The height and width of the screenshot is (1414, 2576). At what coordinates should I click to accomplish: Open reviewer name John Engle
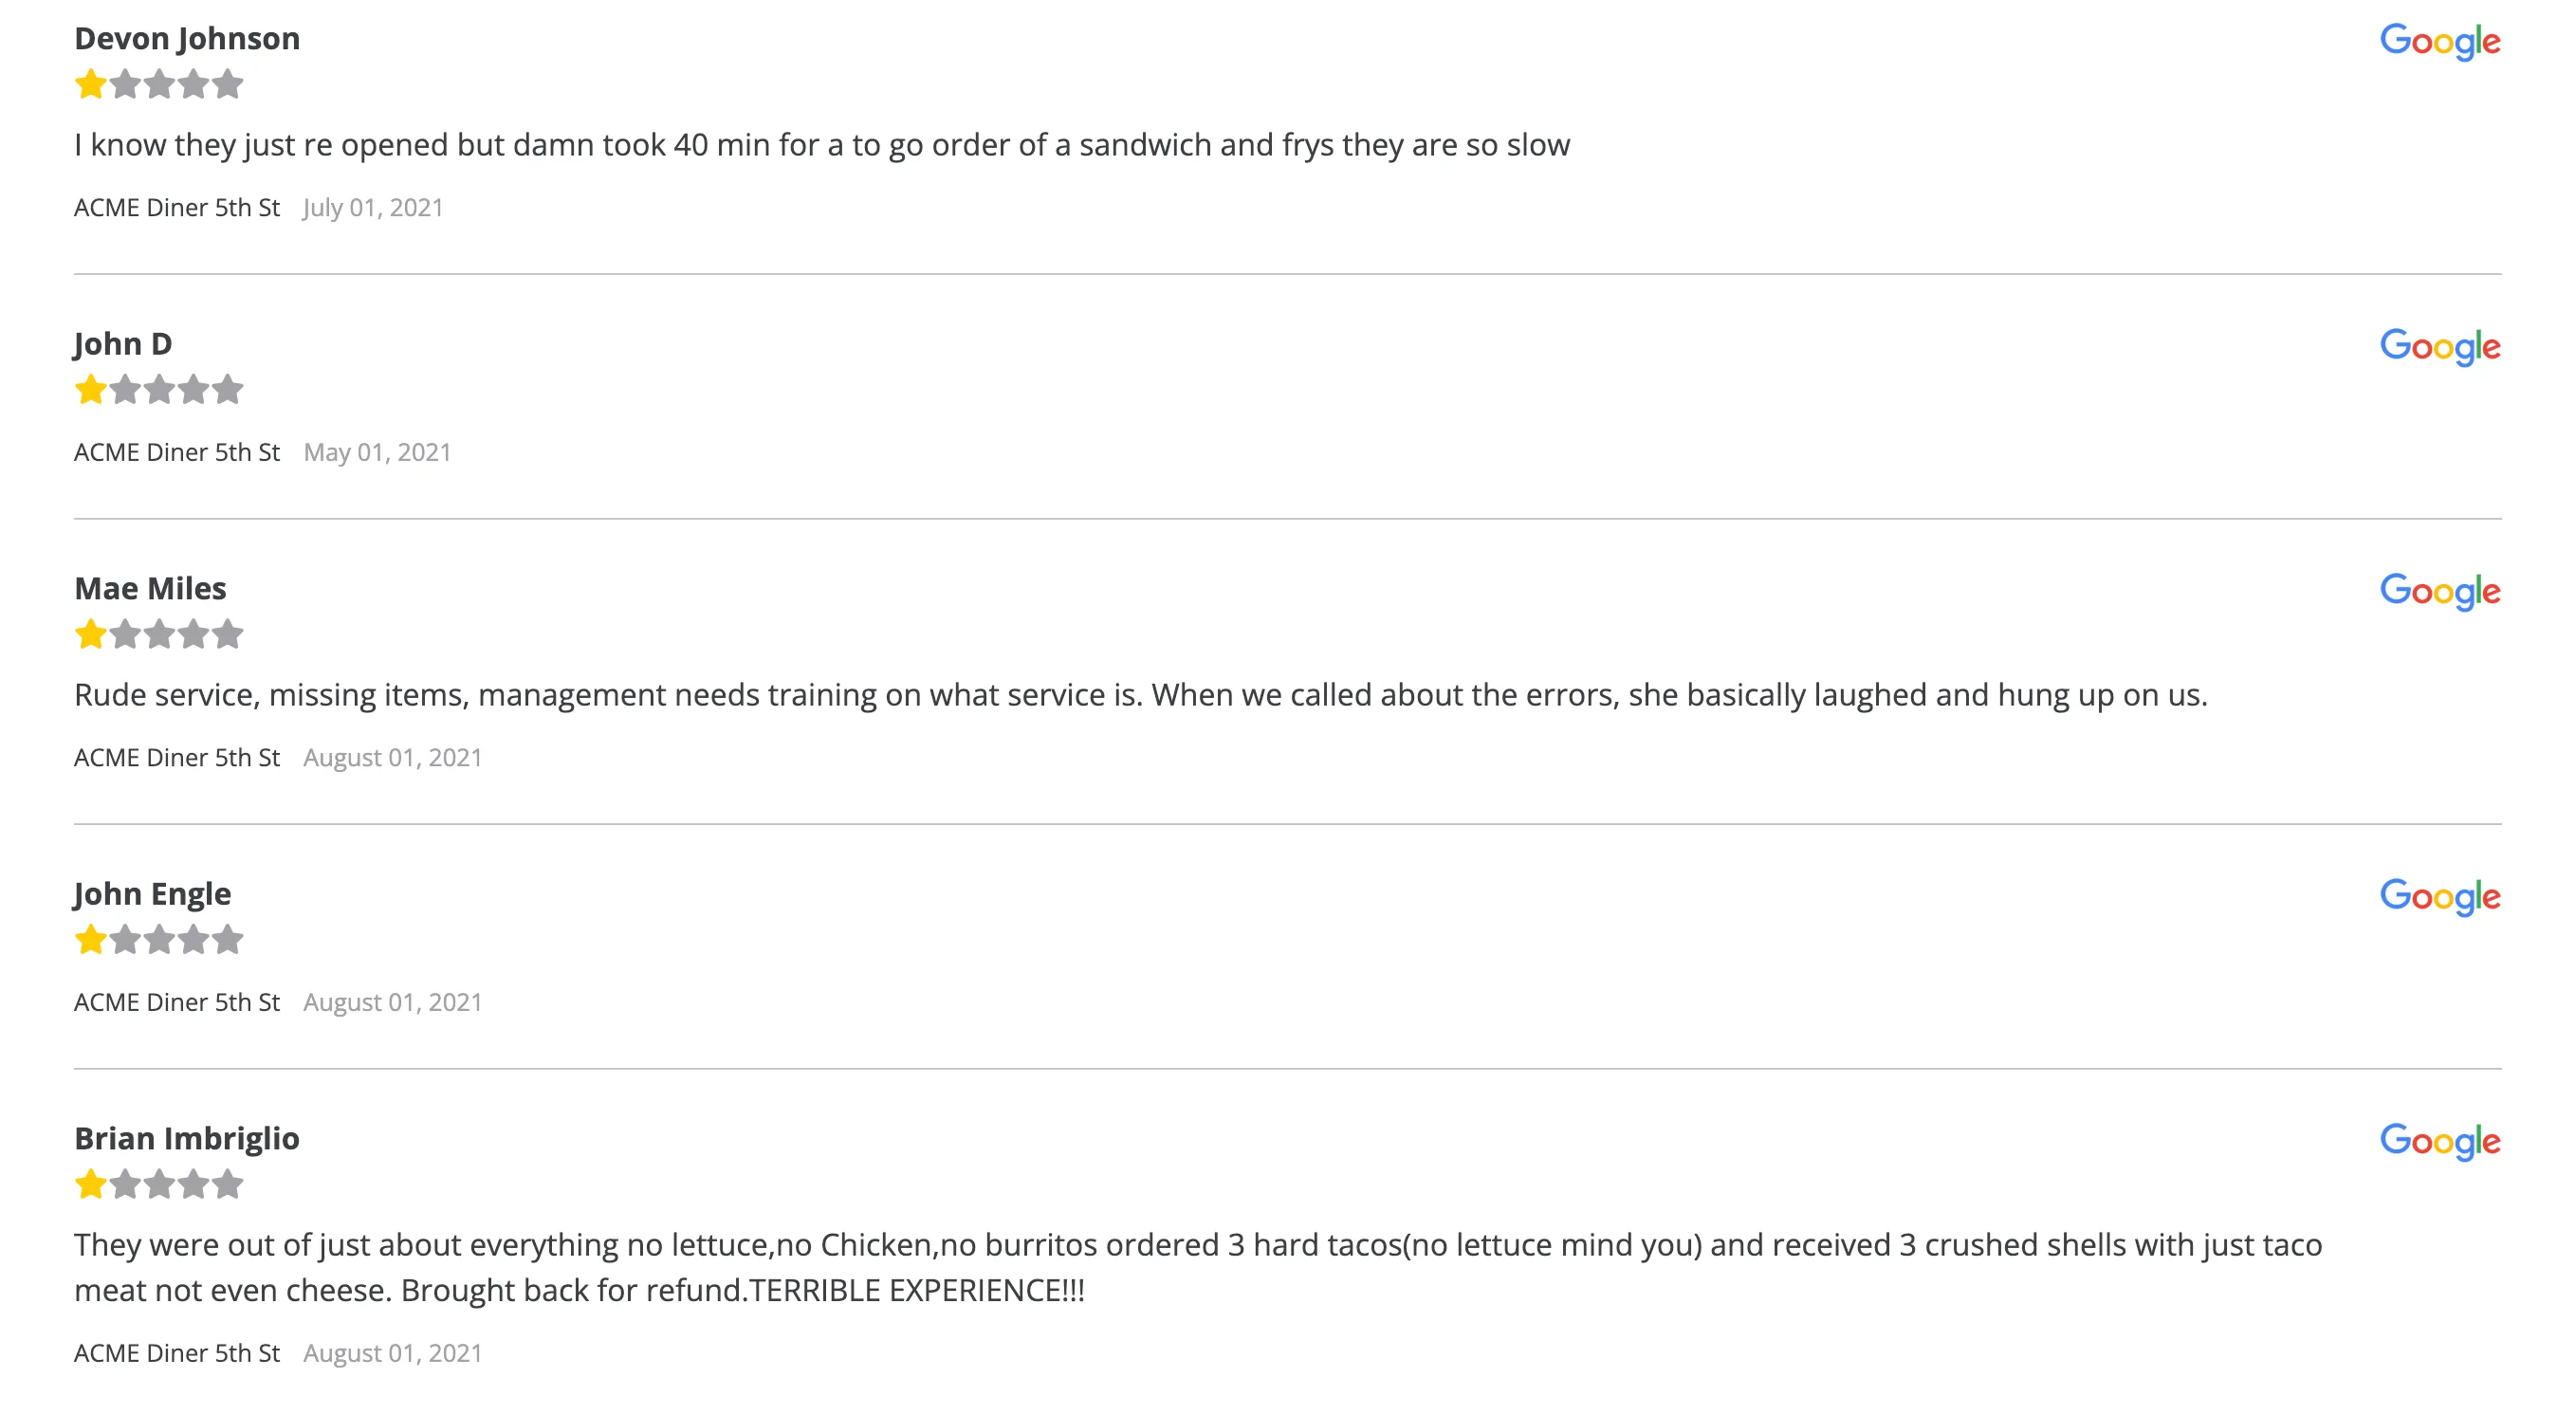coord(152,894)
